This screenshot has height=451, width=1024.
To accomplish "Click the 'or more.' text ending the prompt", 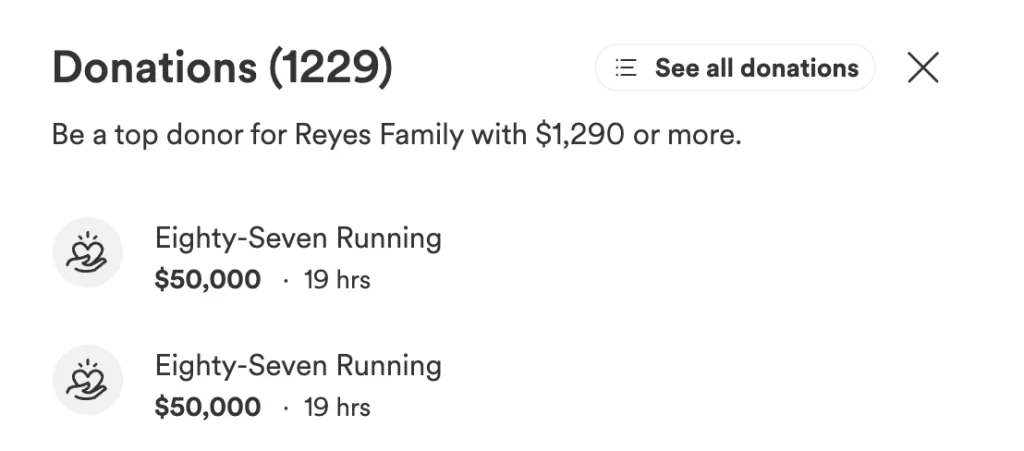I will [688, 134].
